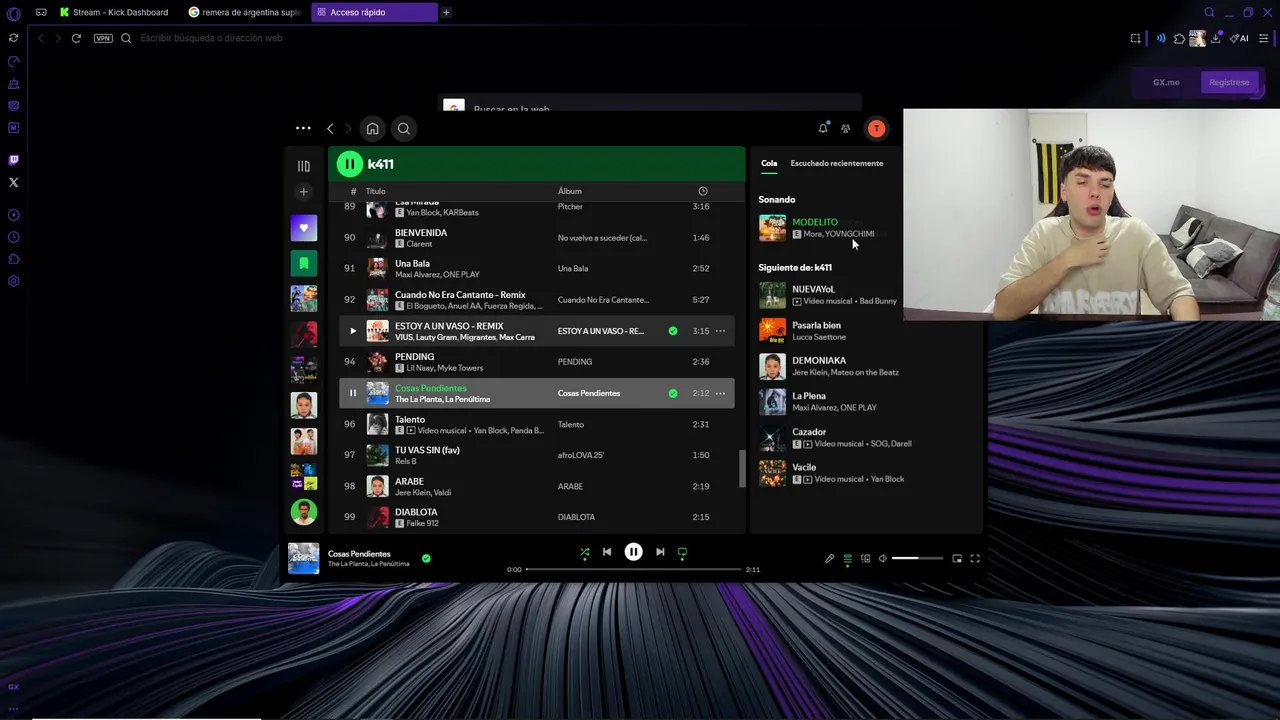Pause Cosas Pendientes in track list
The height and width of the screenshot is (720, 1280).
coord(352,393)
